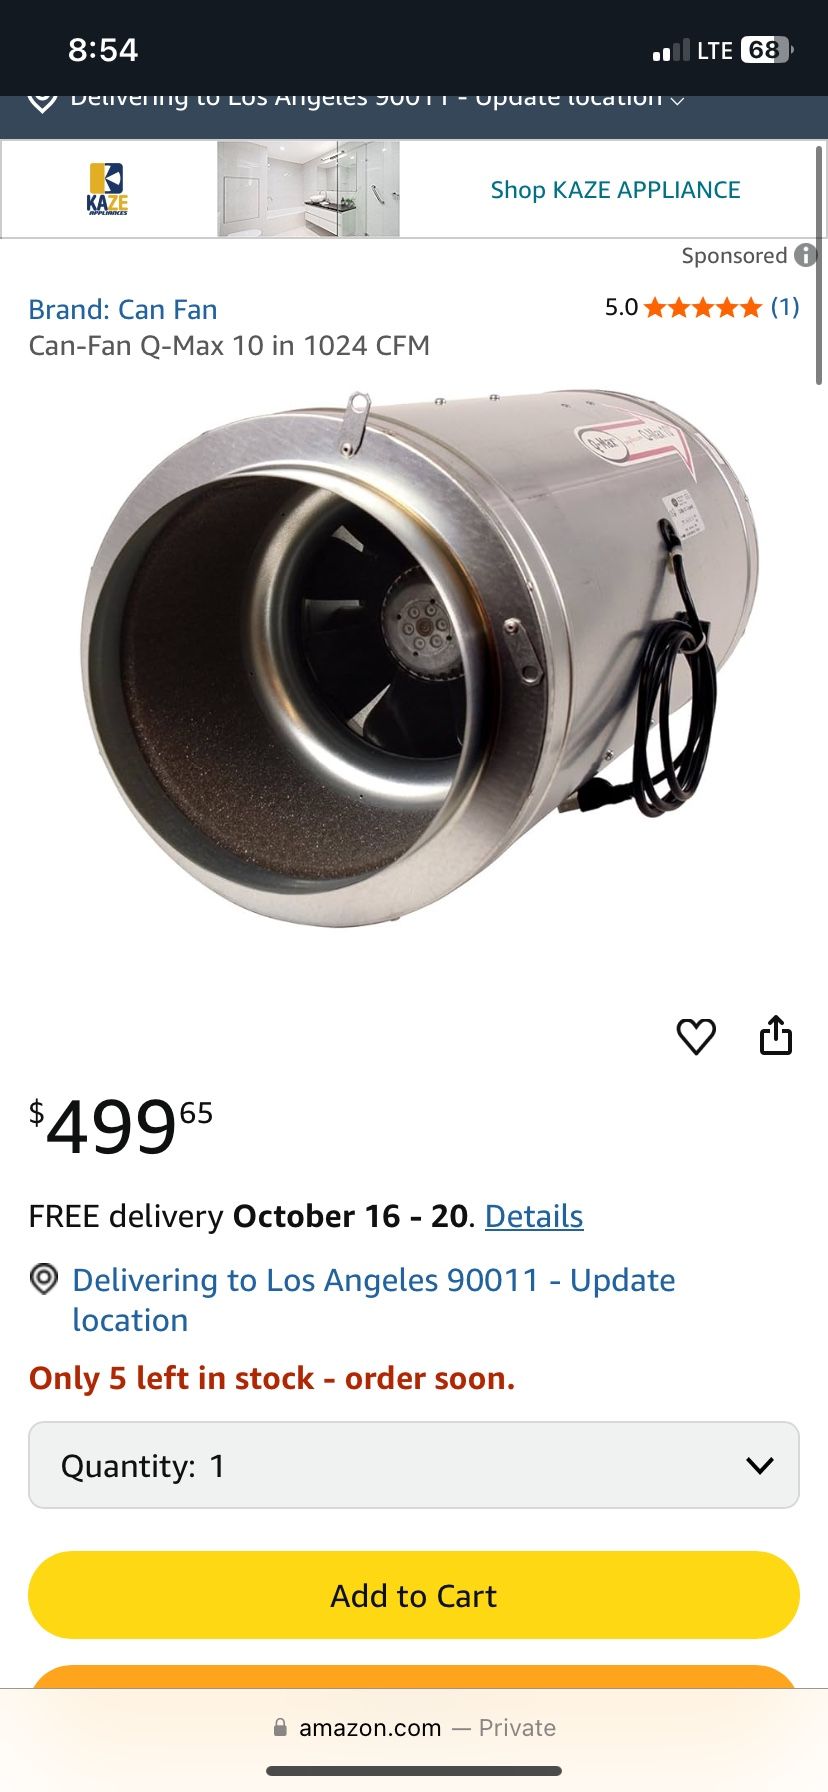The image size is (828, 1792).
Task: Tap the KAZE bathroom ad thumbnail
Action: [x=308, y=189]
